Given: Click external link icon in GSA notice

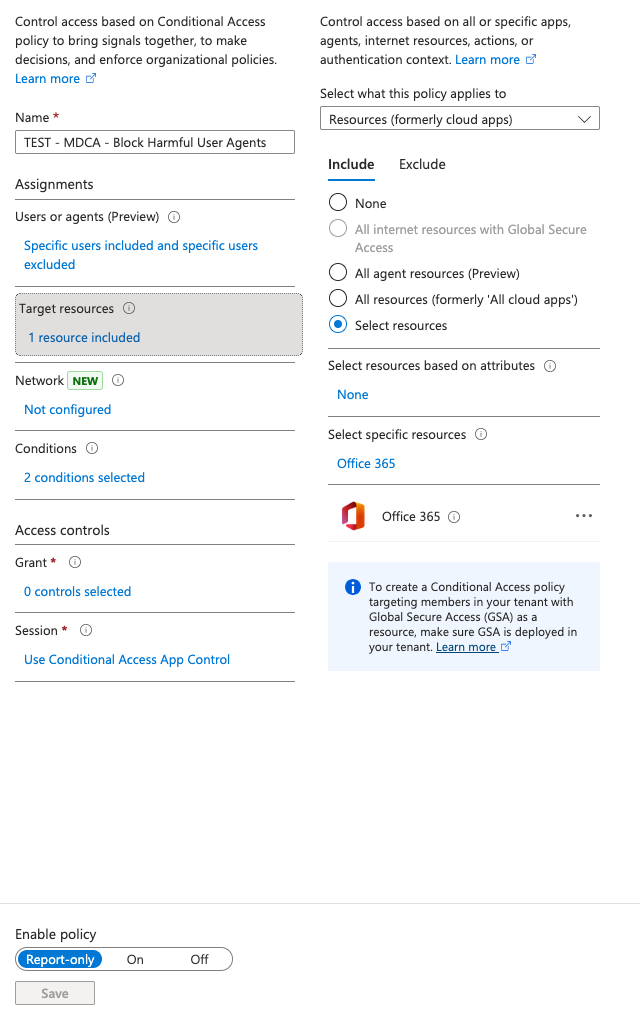Looking at the screenshot, I should click(506, 647).
